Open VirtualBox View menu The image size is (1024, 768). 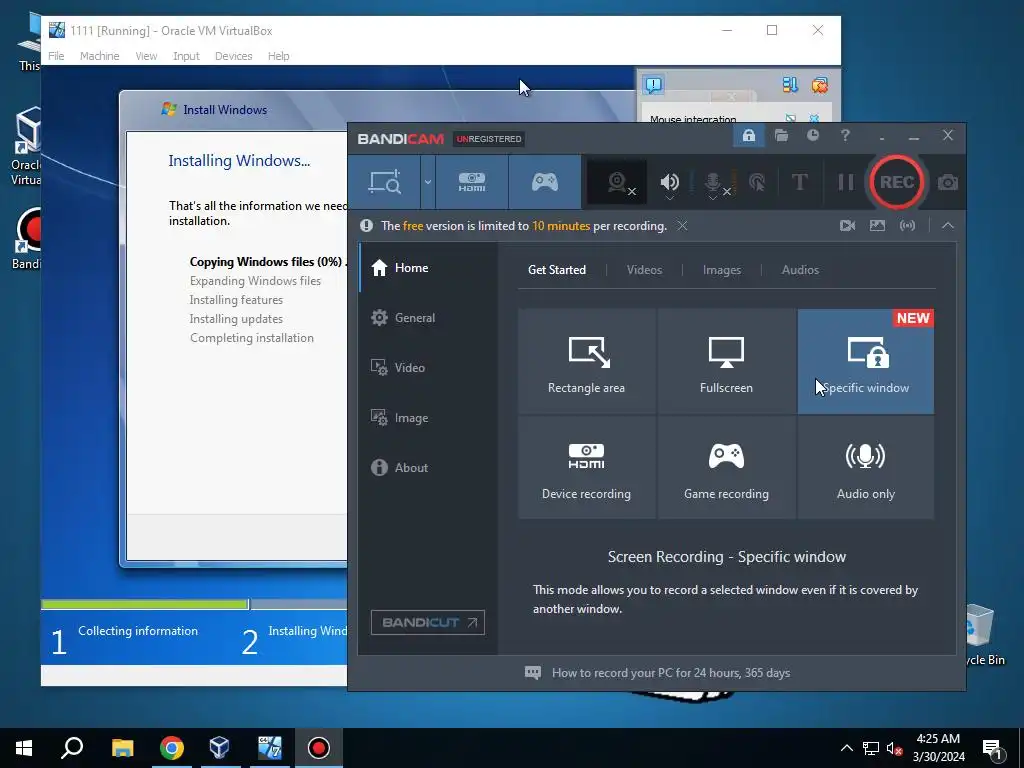tap(146, 56)
